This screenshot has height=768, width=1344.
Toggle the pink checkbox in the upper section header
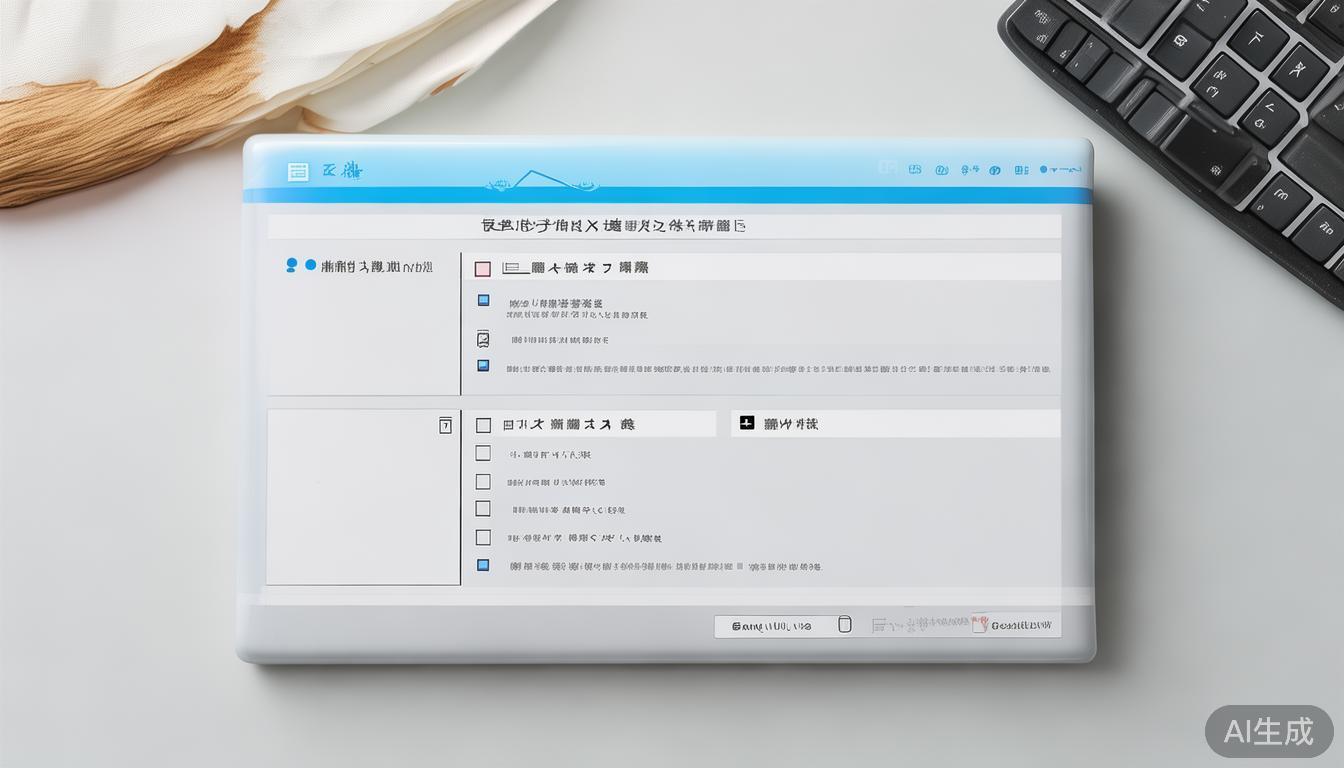click(482, 268)
